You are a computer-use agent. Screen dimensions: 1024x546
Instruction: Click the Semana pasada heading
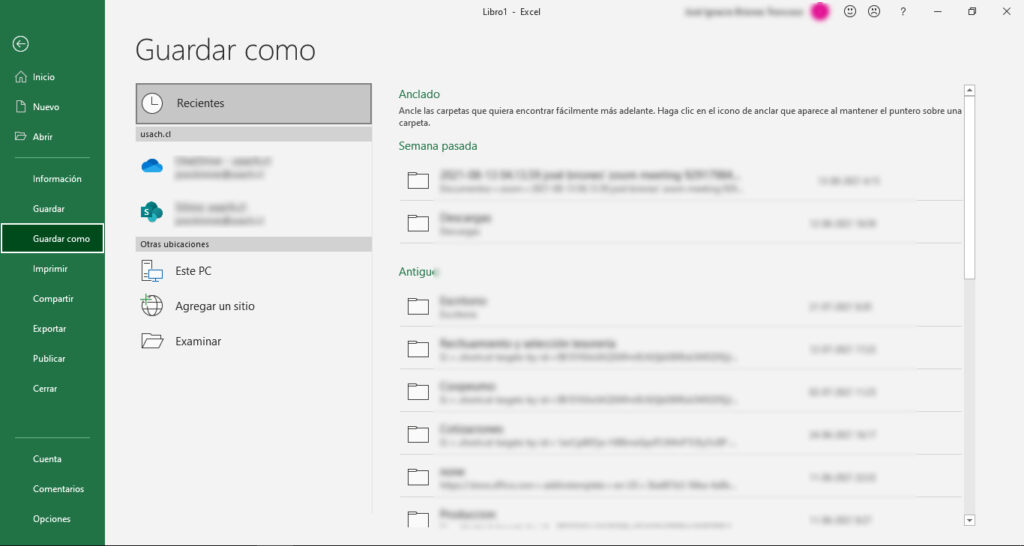coord(438,146)
